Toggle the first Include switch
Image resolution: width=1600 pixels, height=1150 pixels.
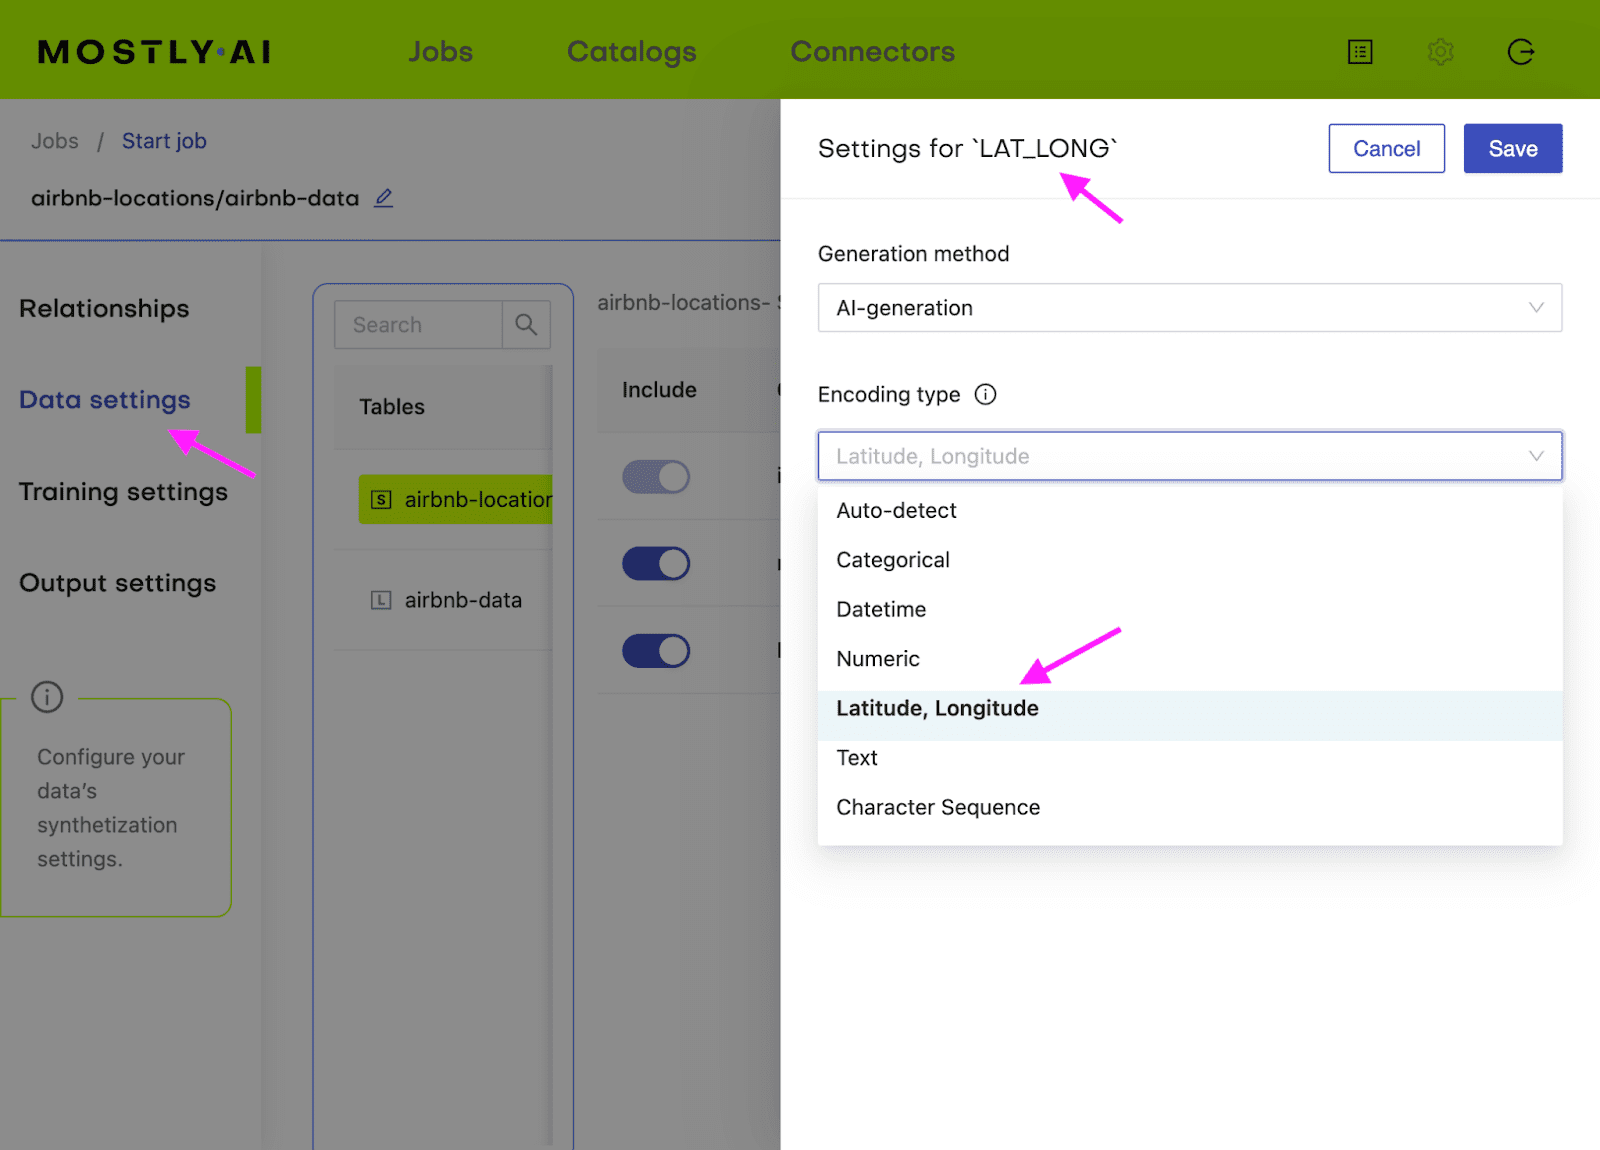coord(656,477)
